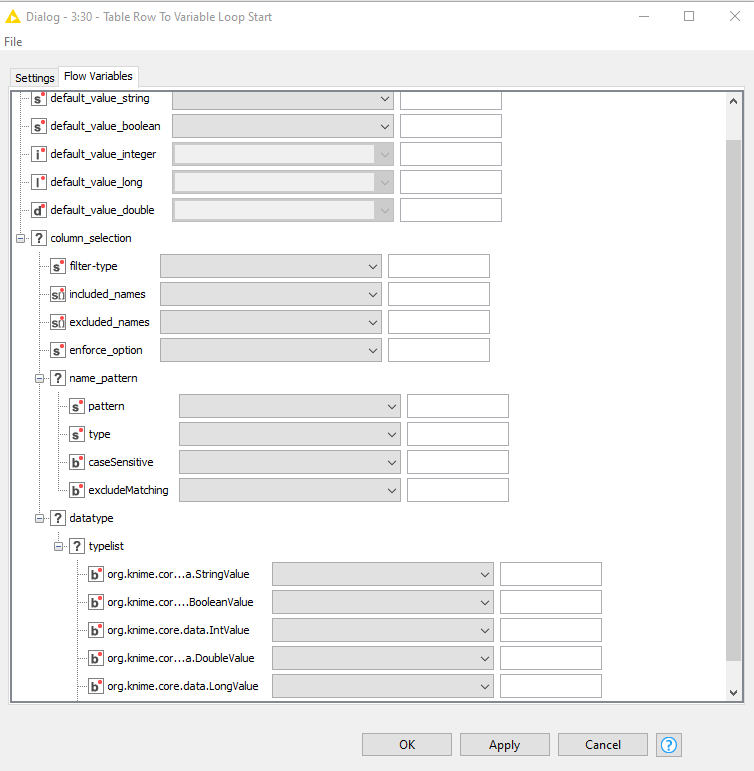This screenshot has width=754, height=771.
Task: Collapse the typelist tree node
Action: pyautogui.click(x=59, y=546)
